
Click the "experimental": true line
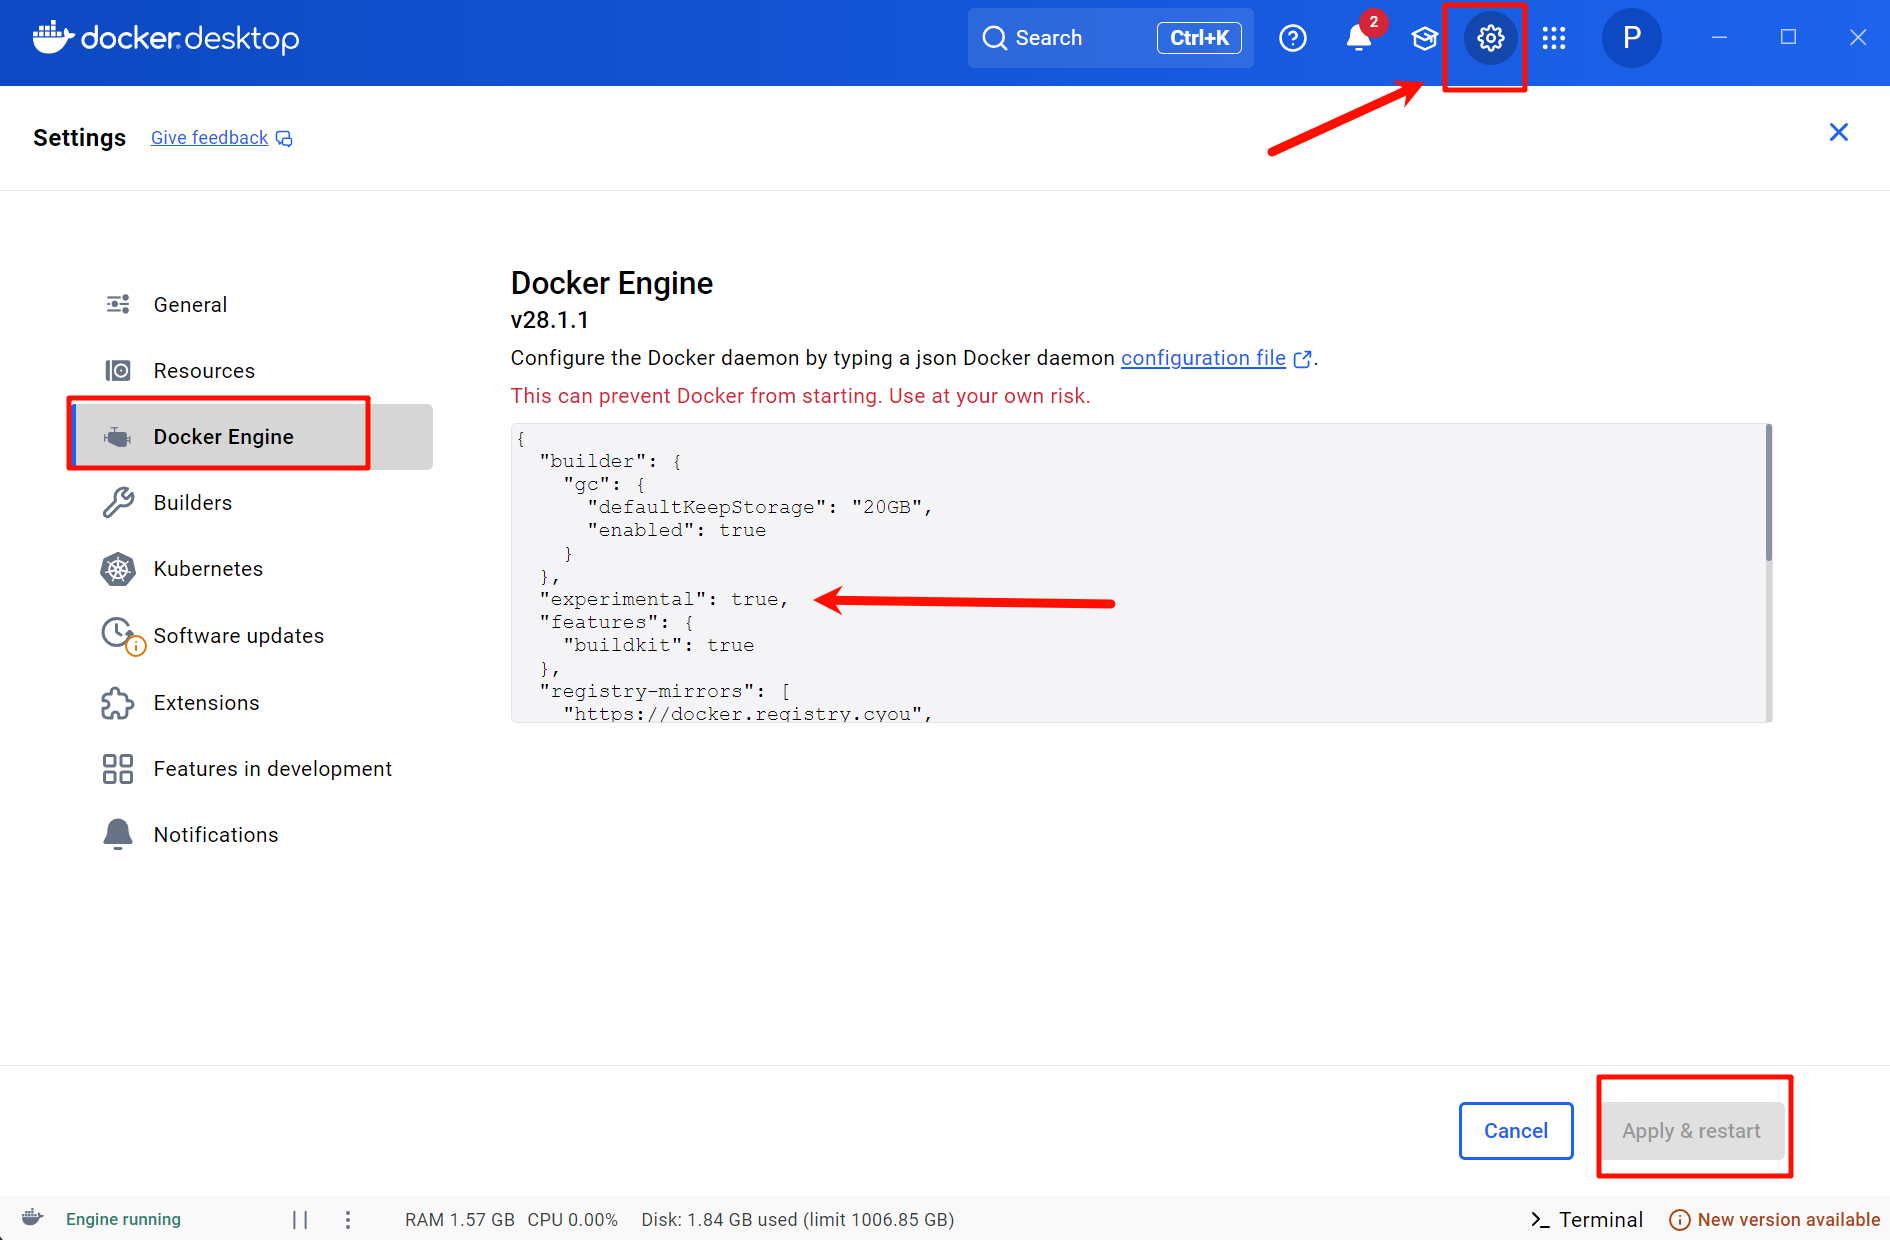(664, 599)
